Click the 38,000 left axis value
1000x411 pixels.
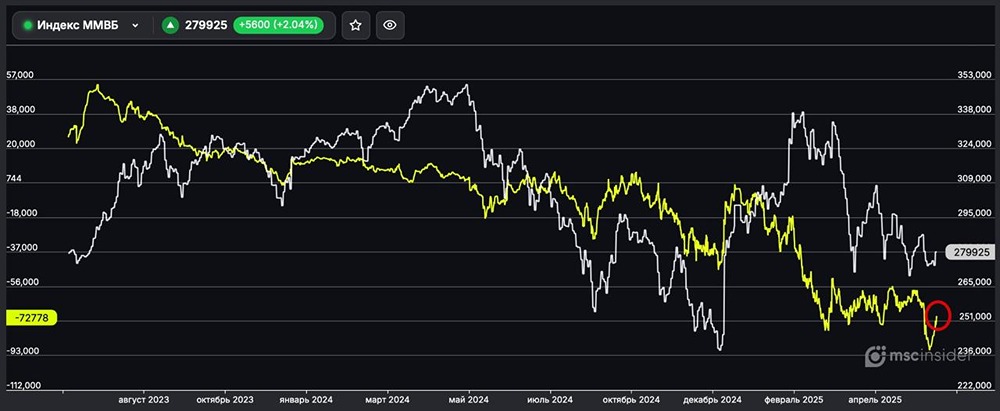[20, 110]
